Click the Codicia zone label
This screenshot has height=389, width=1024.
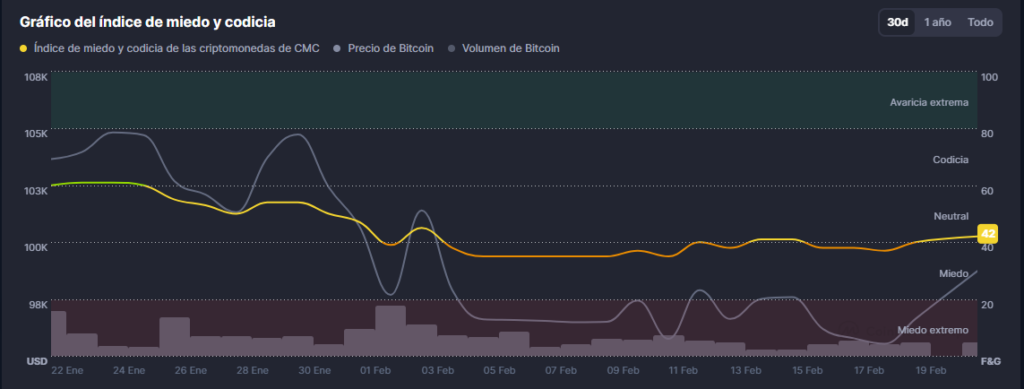click(x=950, y=159)
